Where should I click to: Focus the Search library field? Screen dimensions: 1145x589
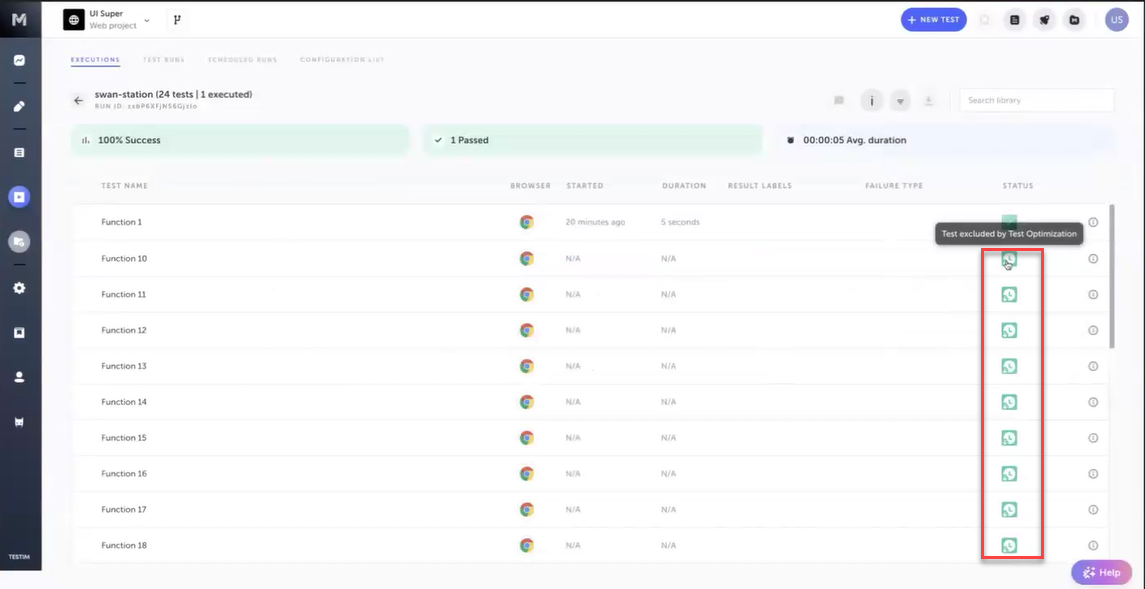tap(1037, 100)
